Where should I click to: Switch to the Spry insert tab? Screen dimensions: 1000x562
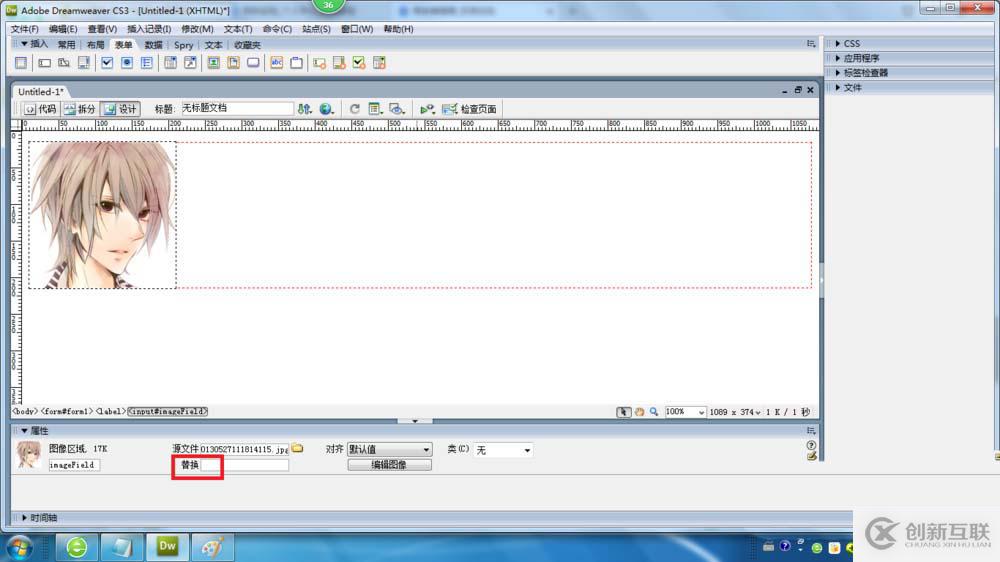pos(183,45)
